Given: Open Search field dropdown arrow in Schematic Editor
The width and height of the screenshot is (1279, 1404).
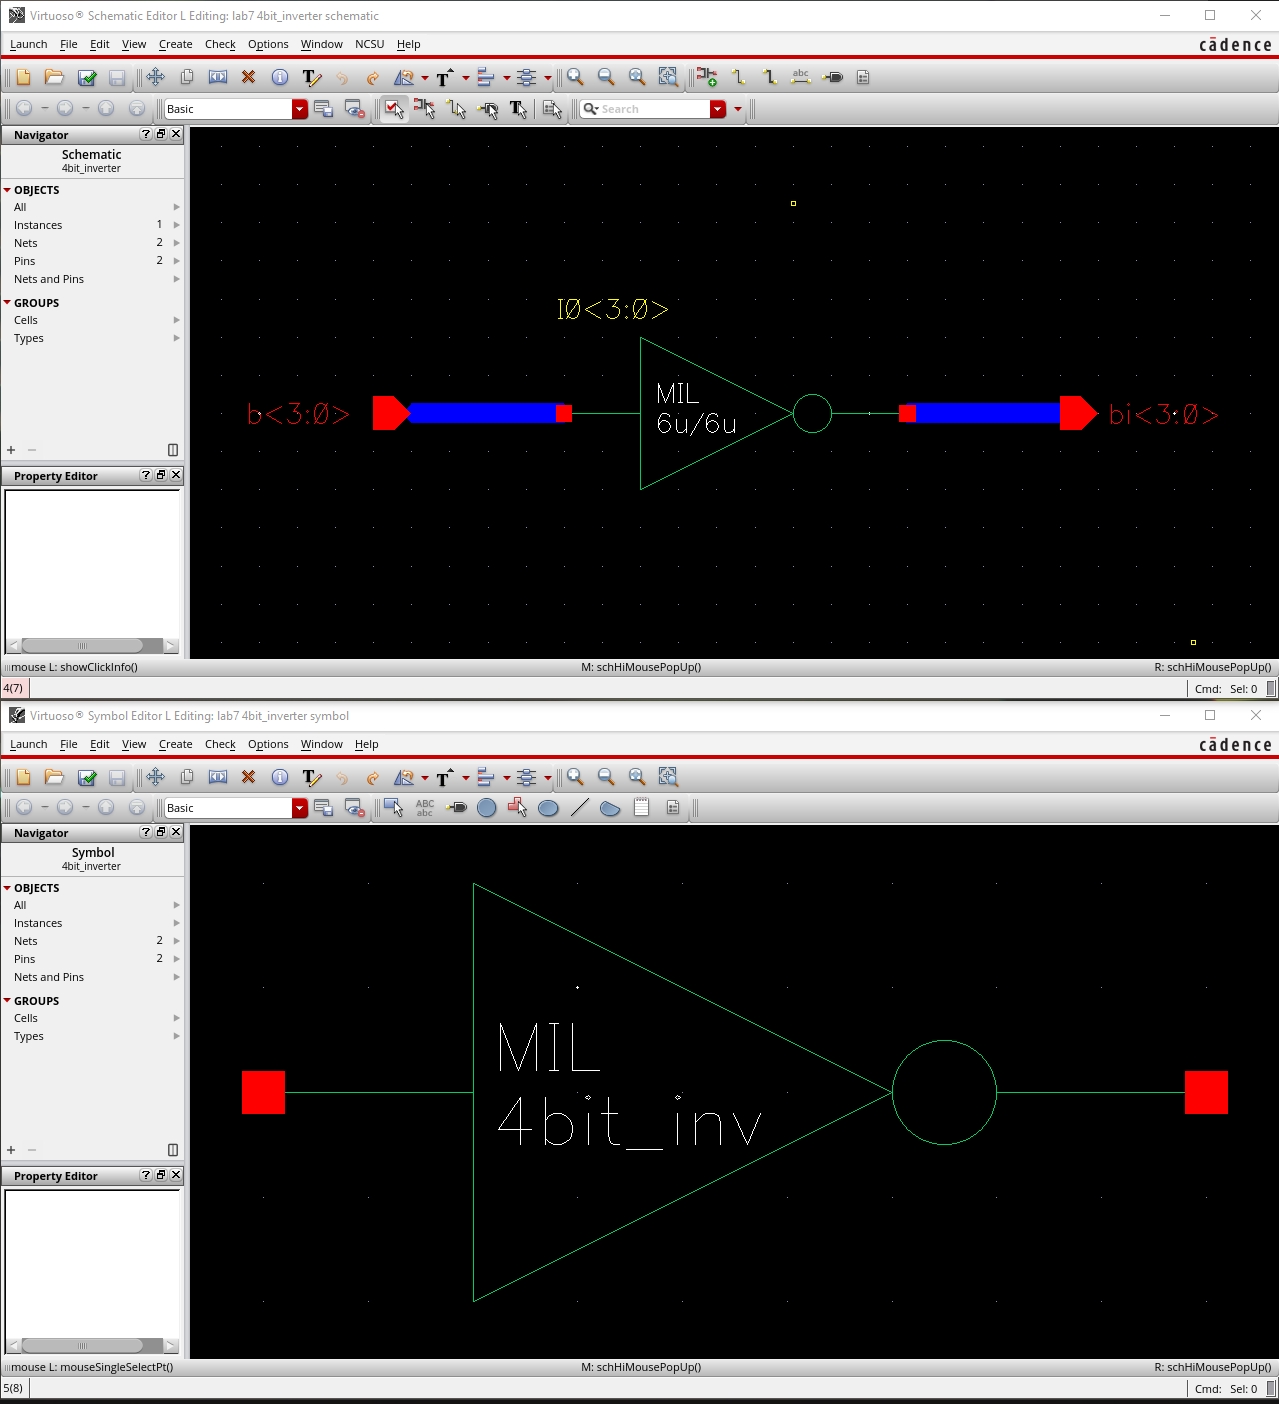Looking at the screenshot, I should click(x=718, y=109).
